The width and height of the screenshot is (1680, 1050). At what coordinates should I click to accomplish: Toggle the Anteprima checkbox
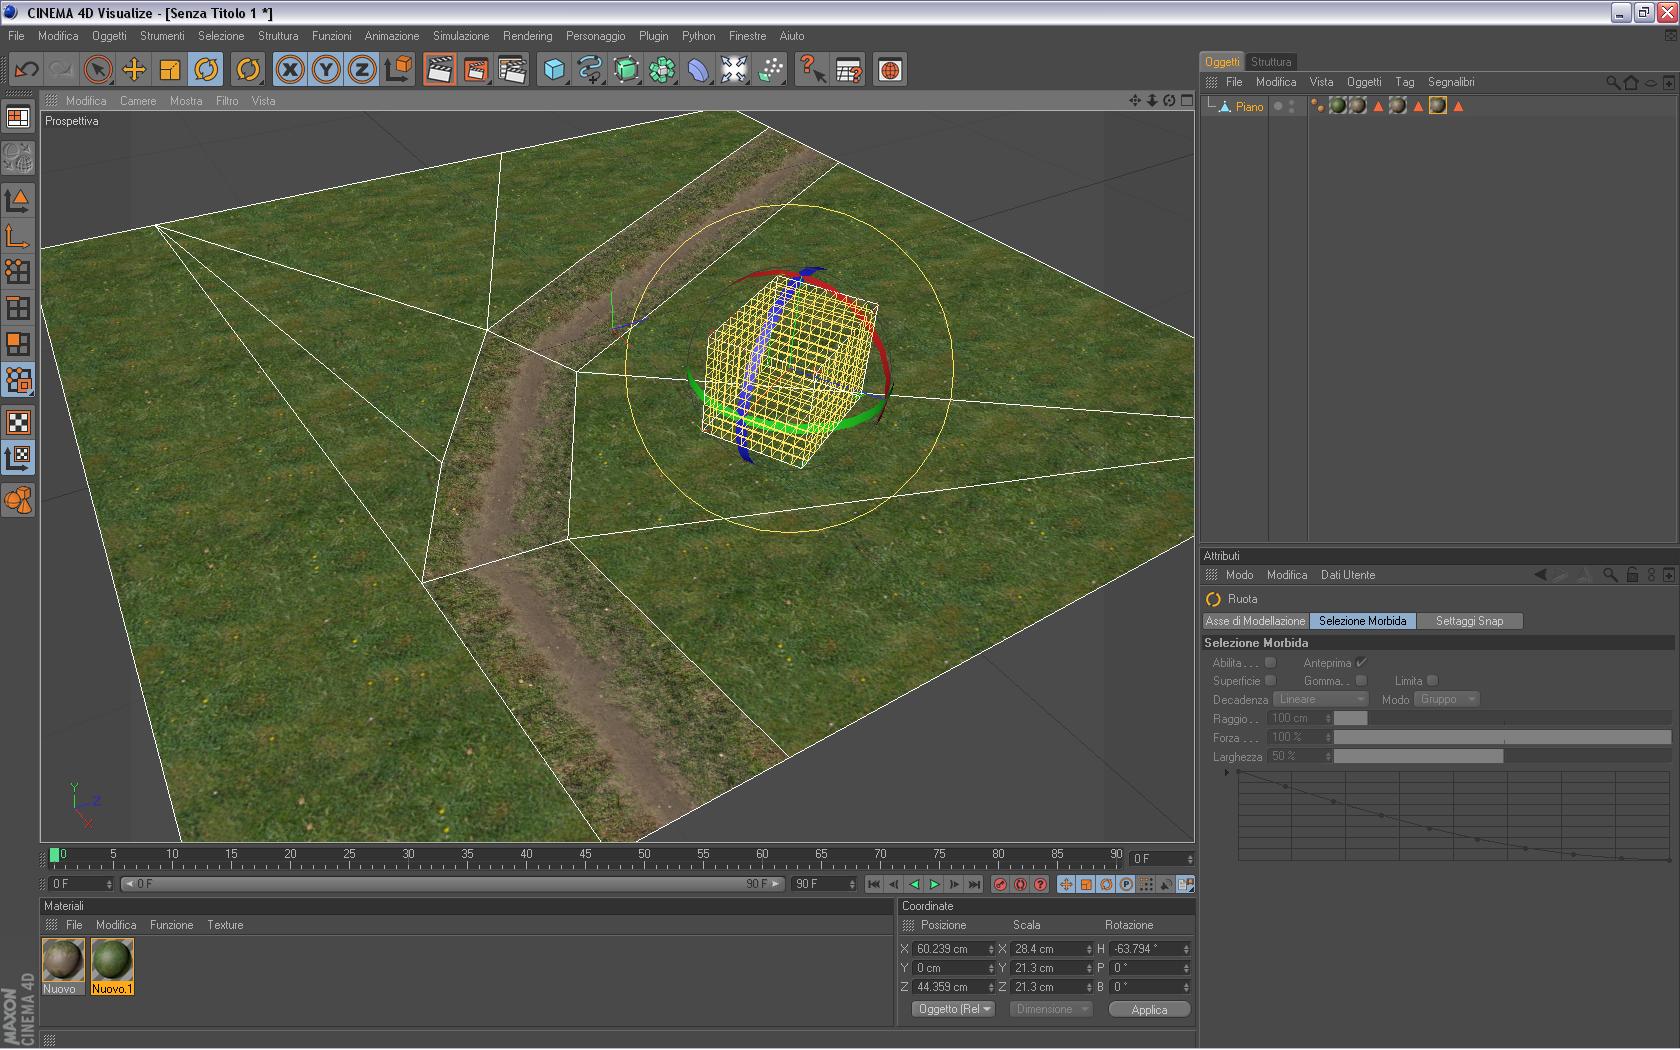pos(1361,663)
